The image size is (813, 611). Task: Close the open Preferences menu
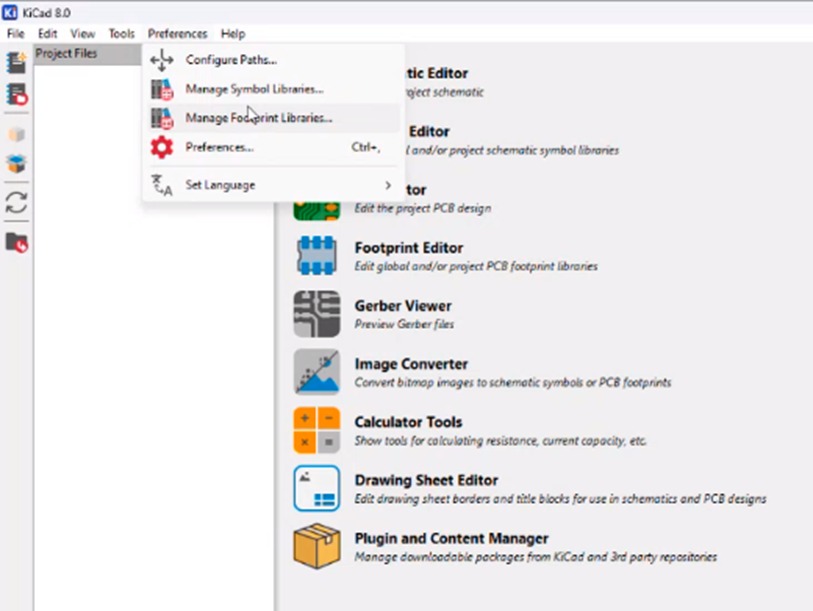(x=177, y=34)
